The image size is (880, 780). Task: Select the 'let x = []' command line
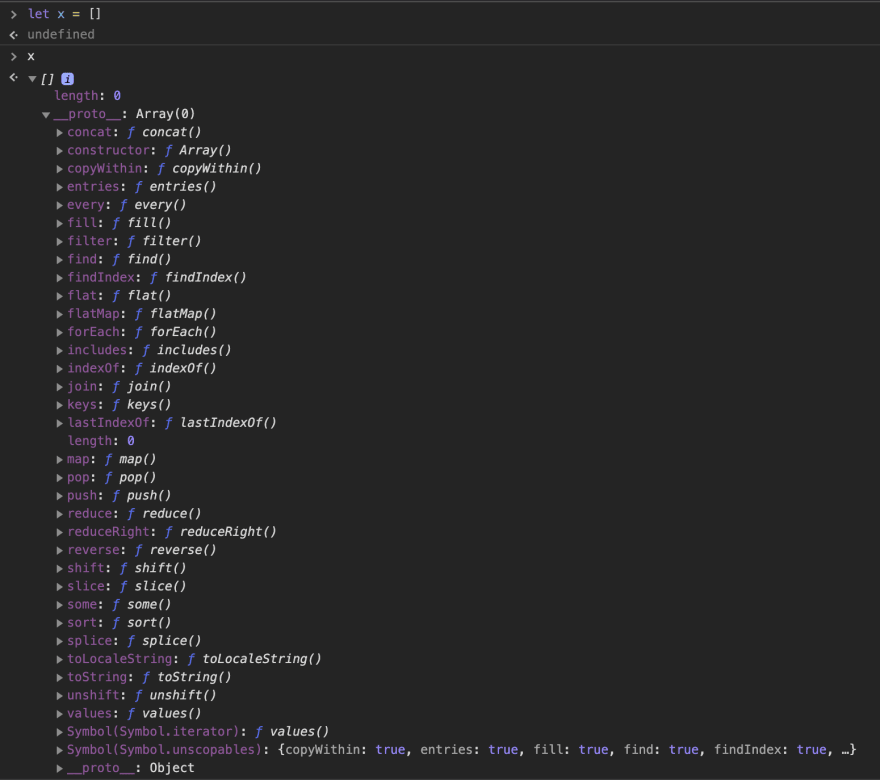(65, 13)
